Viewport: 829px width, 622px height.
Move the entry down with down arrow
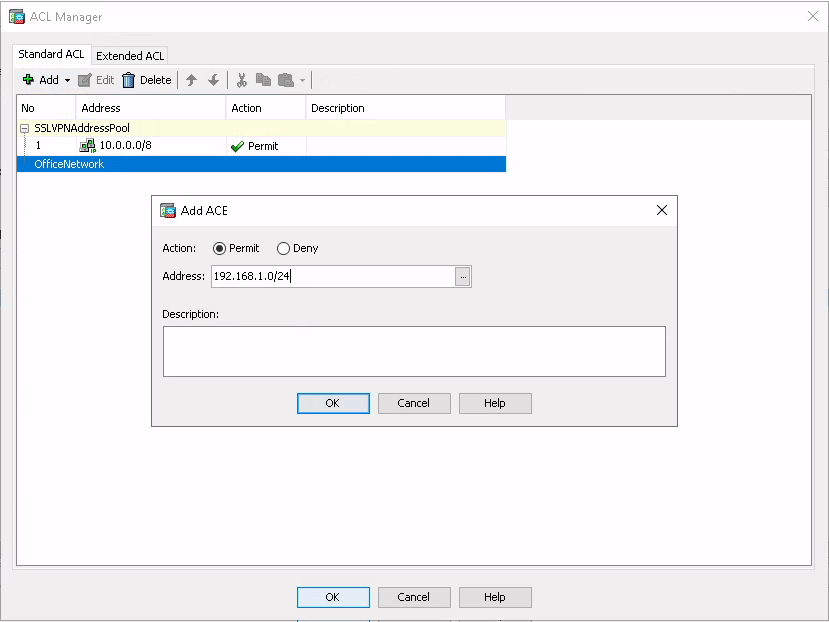(213, 80)
